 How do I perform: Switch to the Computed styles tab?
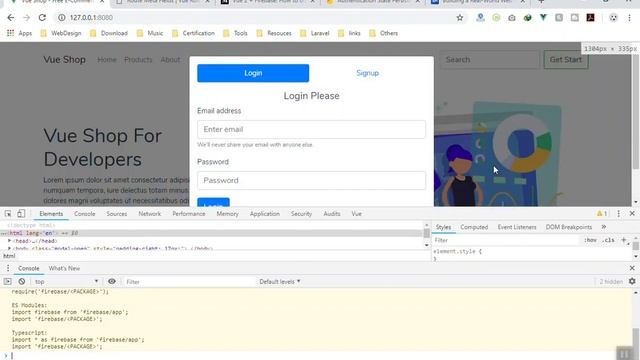474,227
